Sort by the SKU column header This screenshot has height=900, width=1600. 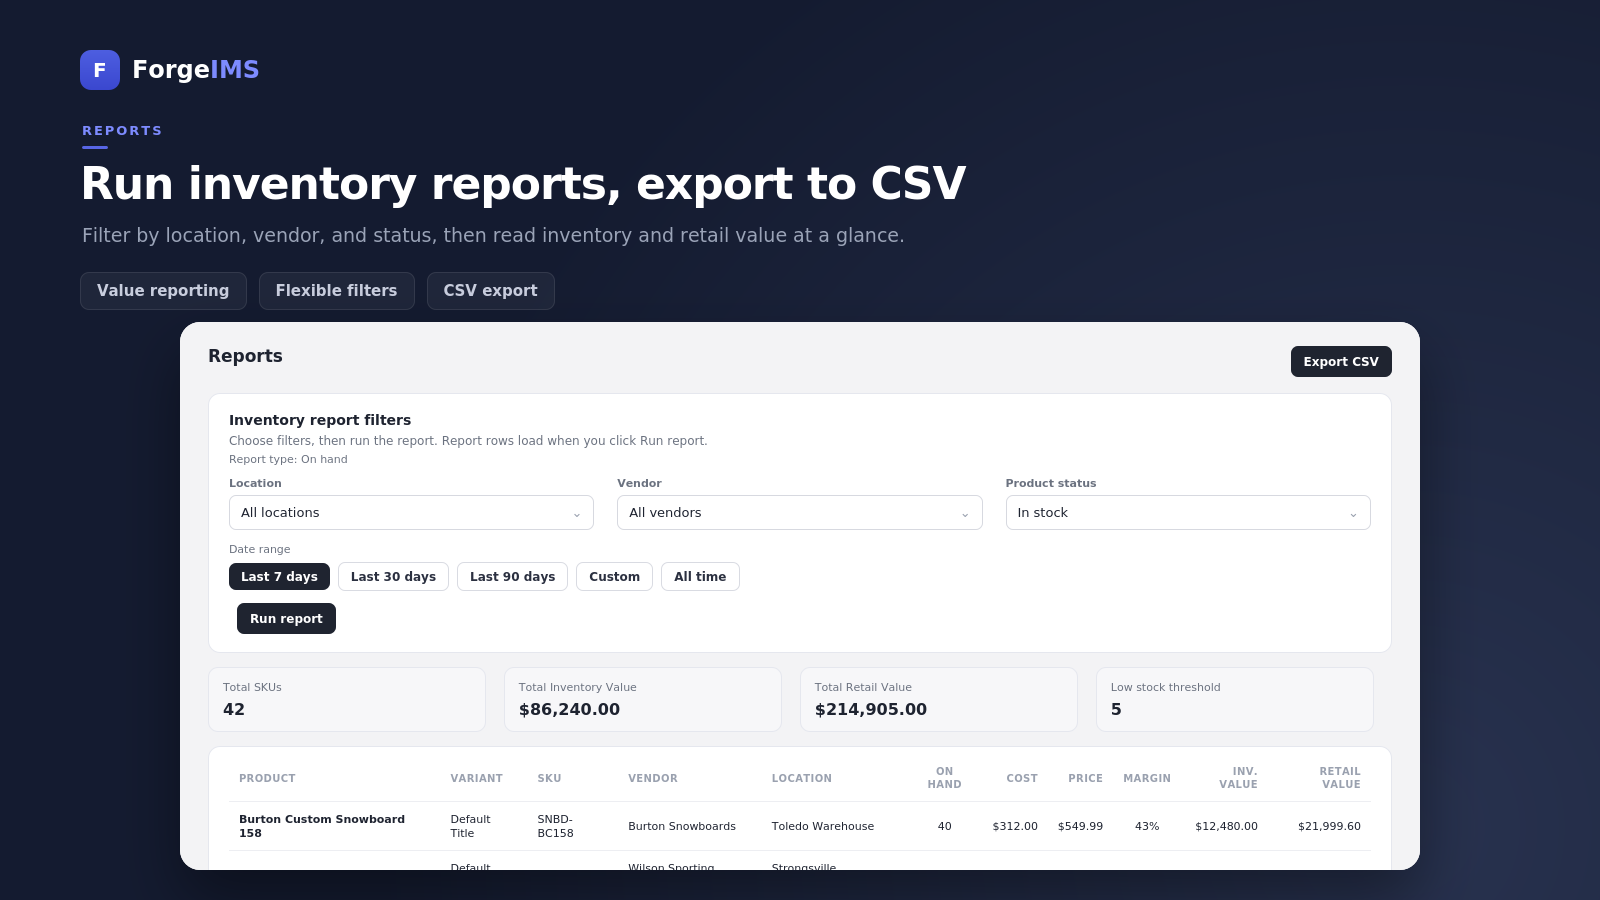pyautogui.click(x=549, y=778)
